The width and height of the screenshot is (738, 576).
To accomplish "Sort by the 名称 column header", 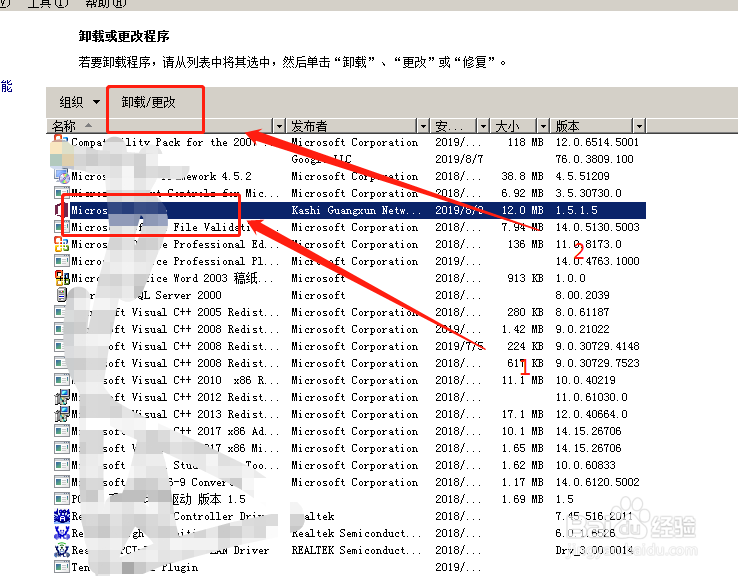I will tap(160, 126).
